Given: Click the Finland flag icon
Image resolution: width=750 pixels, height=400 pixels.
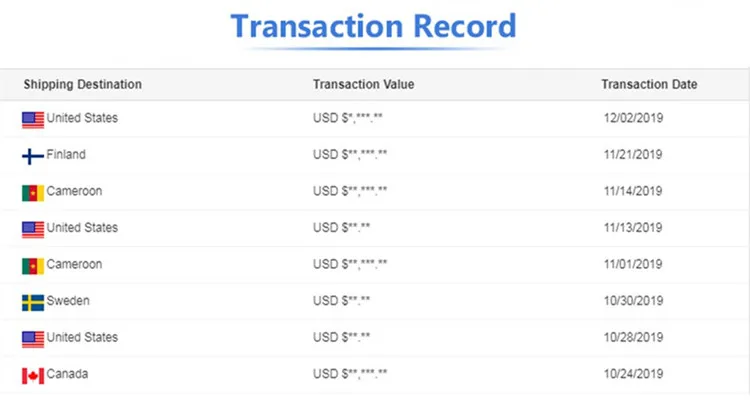Looking at the screenshot, I should (x=33, y=156).
